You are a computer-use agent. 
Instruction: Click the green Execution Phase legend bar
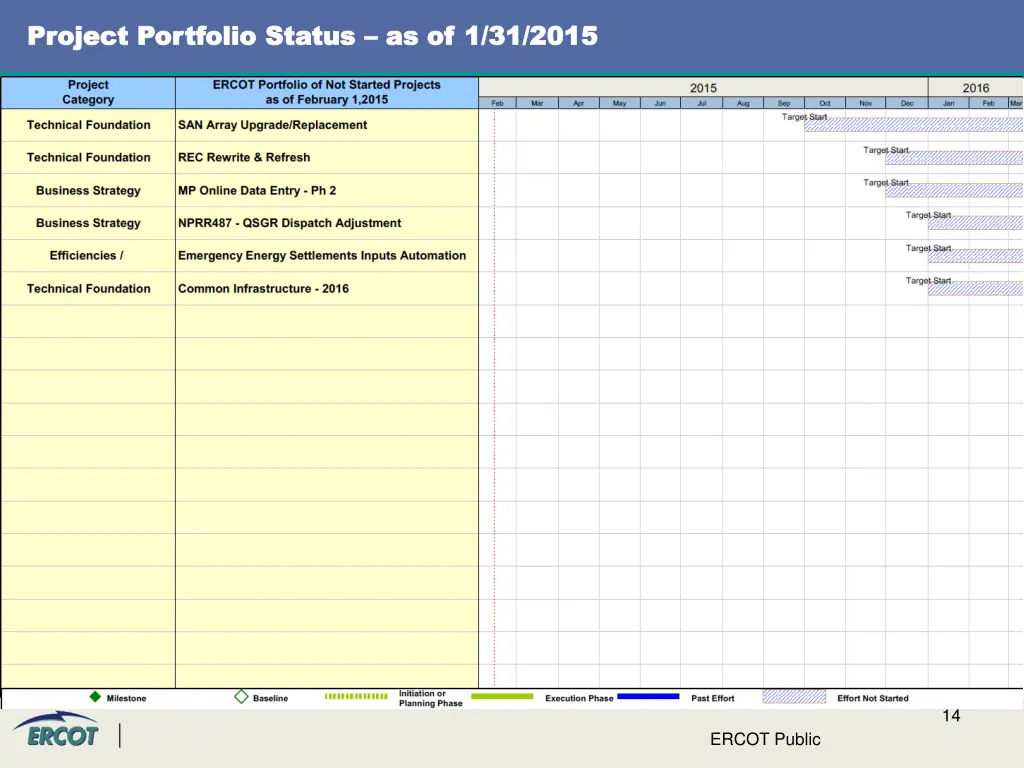pos(502,696)
